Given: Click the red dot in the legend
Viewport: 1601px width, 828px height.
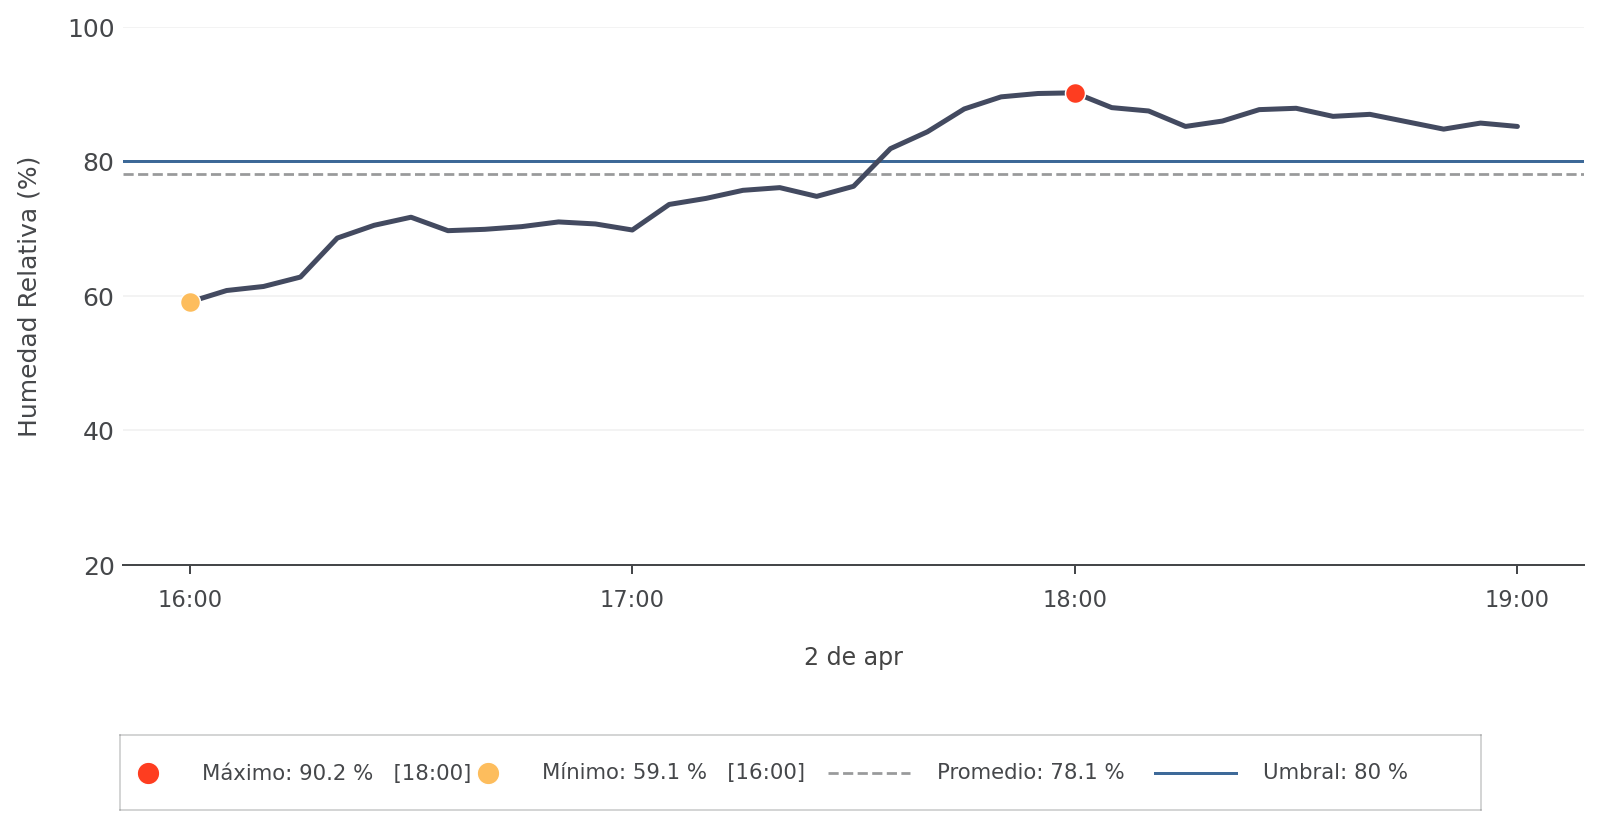Looking at the screenshot, I should click(x=148, y=773).
